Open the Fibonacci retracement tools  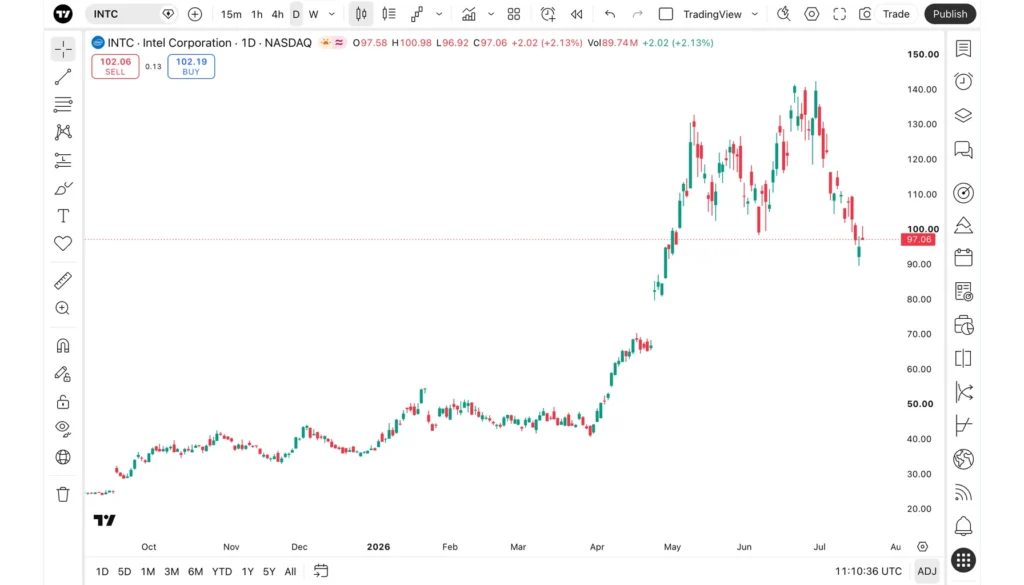pos(63,104)
